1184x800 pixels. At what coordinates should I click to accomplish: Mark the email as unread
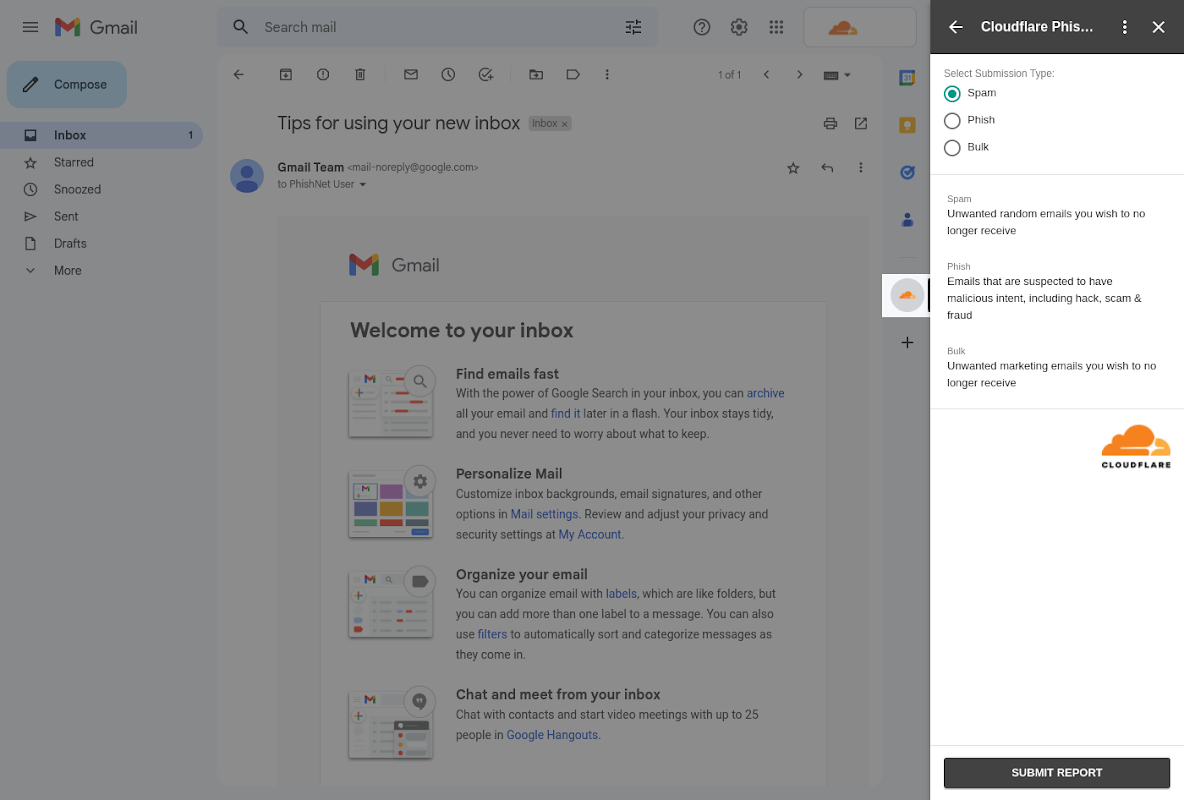pyautogui.click(x=411, y=75)
